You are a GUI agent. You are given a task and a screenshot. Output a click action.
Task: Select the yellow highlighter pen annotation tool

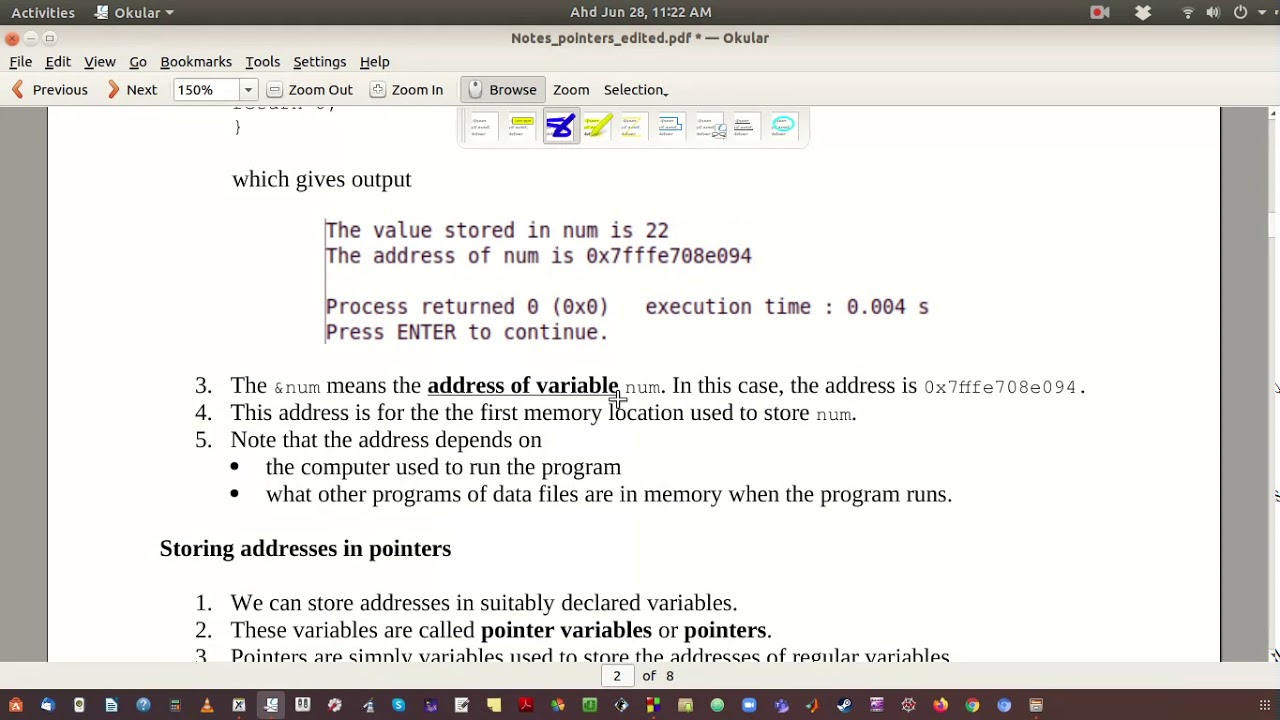597,127
